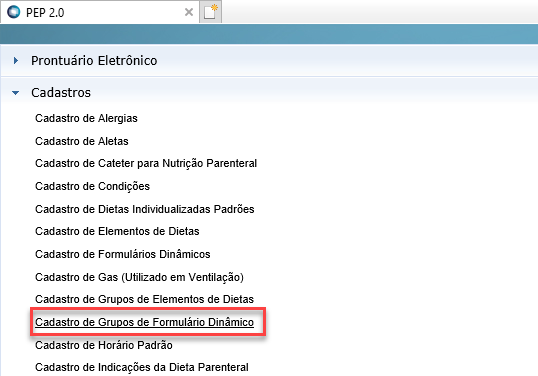Open Cadastro de Dietas Individualizadas Padrões
The width and height of the screenshot is (538, 376).
[x=144, y=209]
